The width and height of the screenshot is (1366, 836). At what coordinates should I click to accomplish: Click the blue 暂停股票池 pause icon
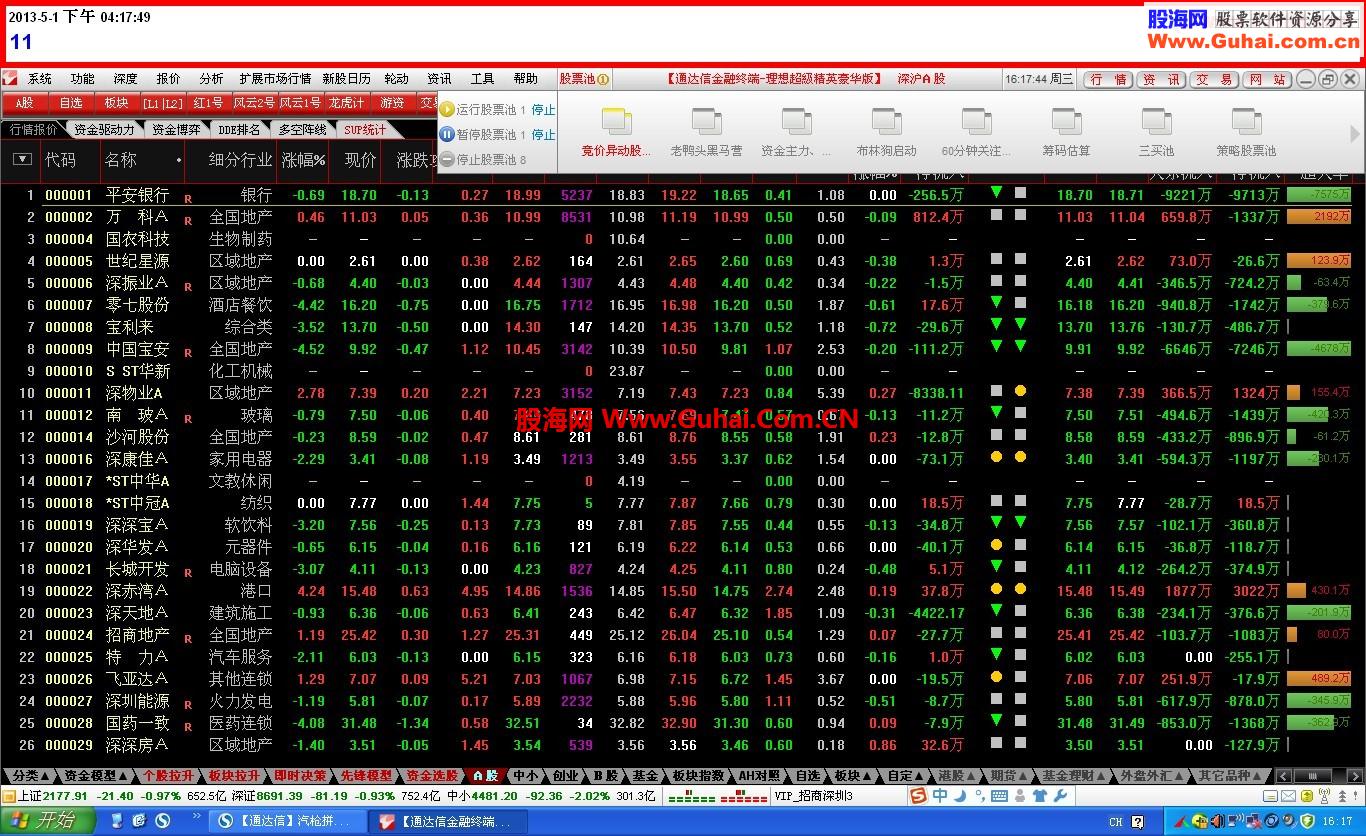click(447, 134)
